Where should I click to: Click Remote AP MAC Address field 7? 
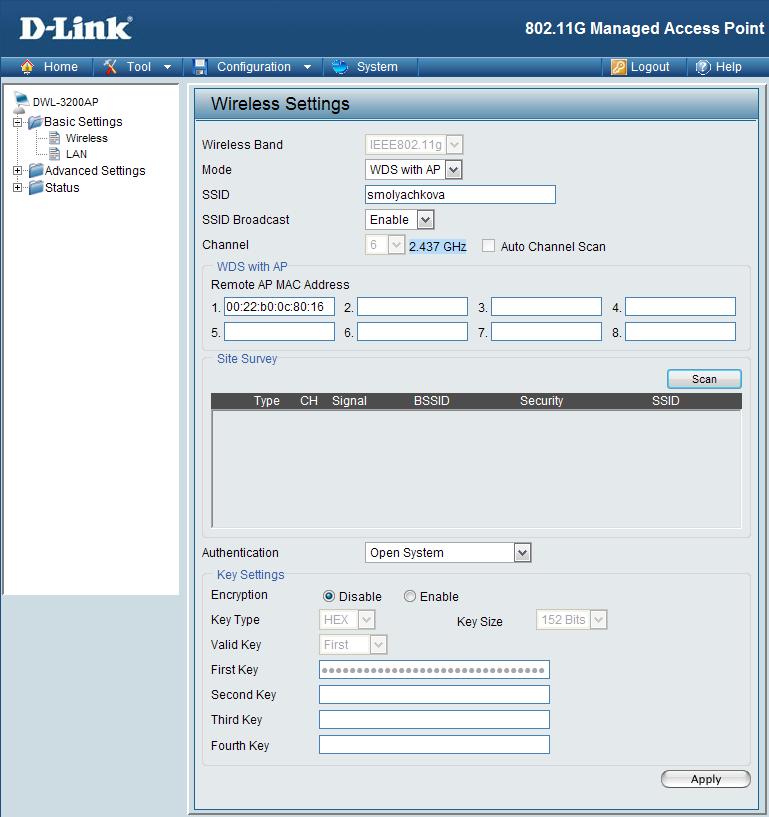(x=546, y=331)
